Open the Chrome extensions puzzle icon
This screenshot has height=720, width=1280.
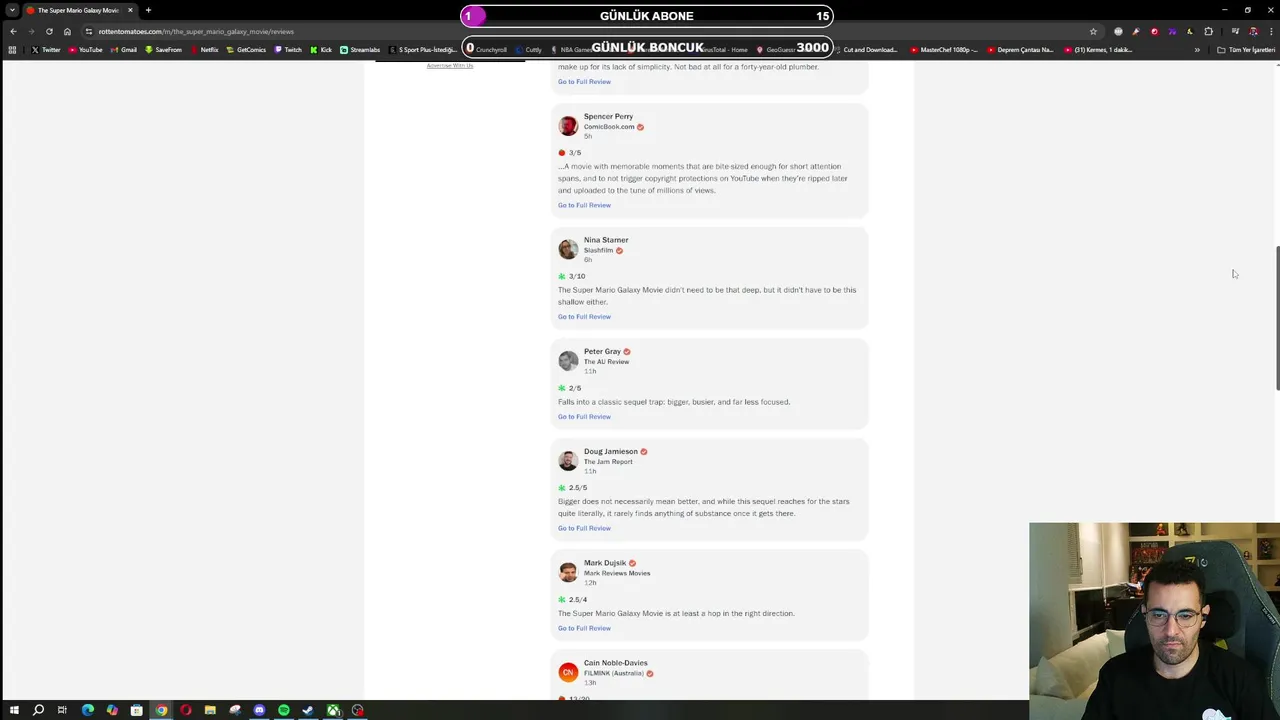point(1208,31)
